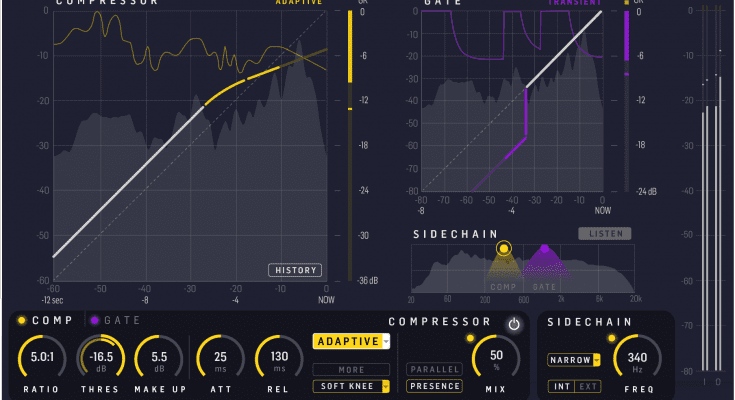Click the Mix knob at 50%

[x=493, y=358]
